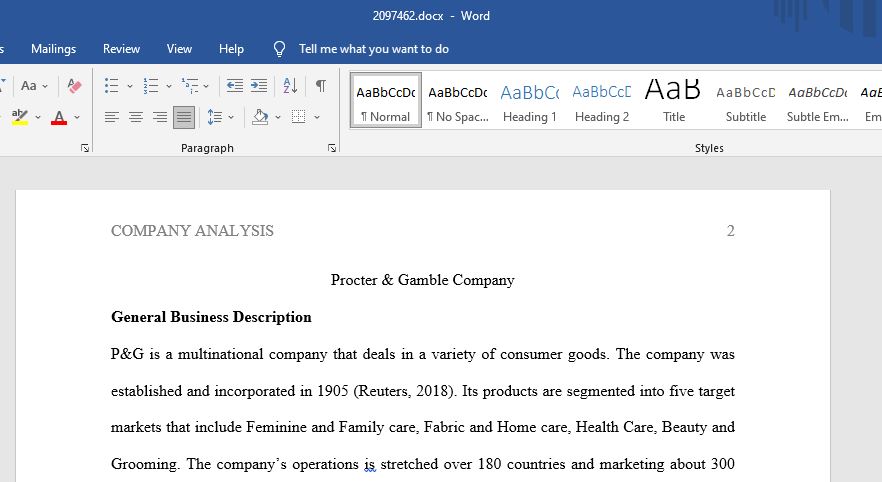
Task: Click the Tell me lightbulb icon
Action: (x=280, y=49)
